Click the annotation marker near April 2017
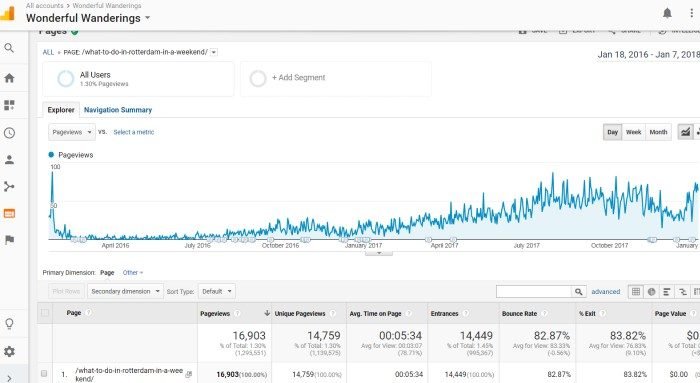 coord(453,240)
